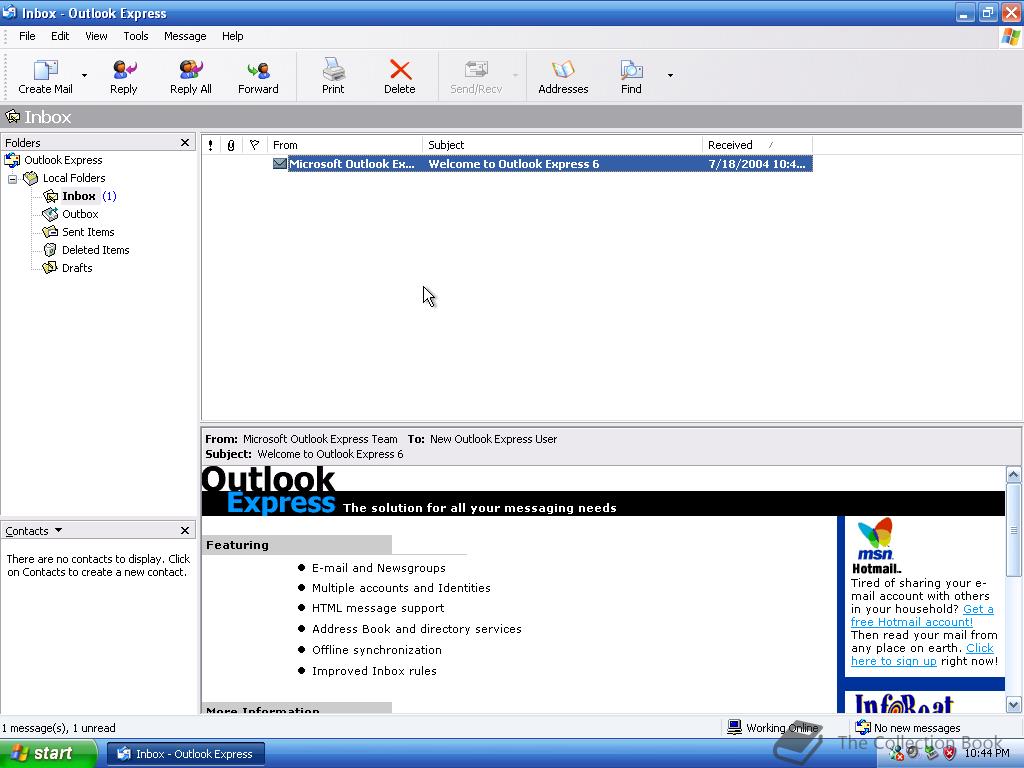Image resolution: width=1024 pixels, height=768 pixels.
Task: Click the Get a free Hotmail account link
Action: click(921, 615)
